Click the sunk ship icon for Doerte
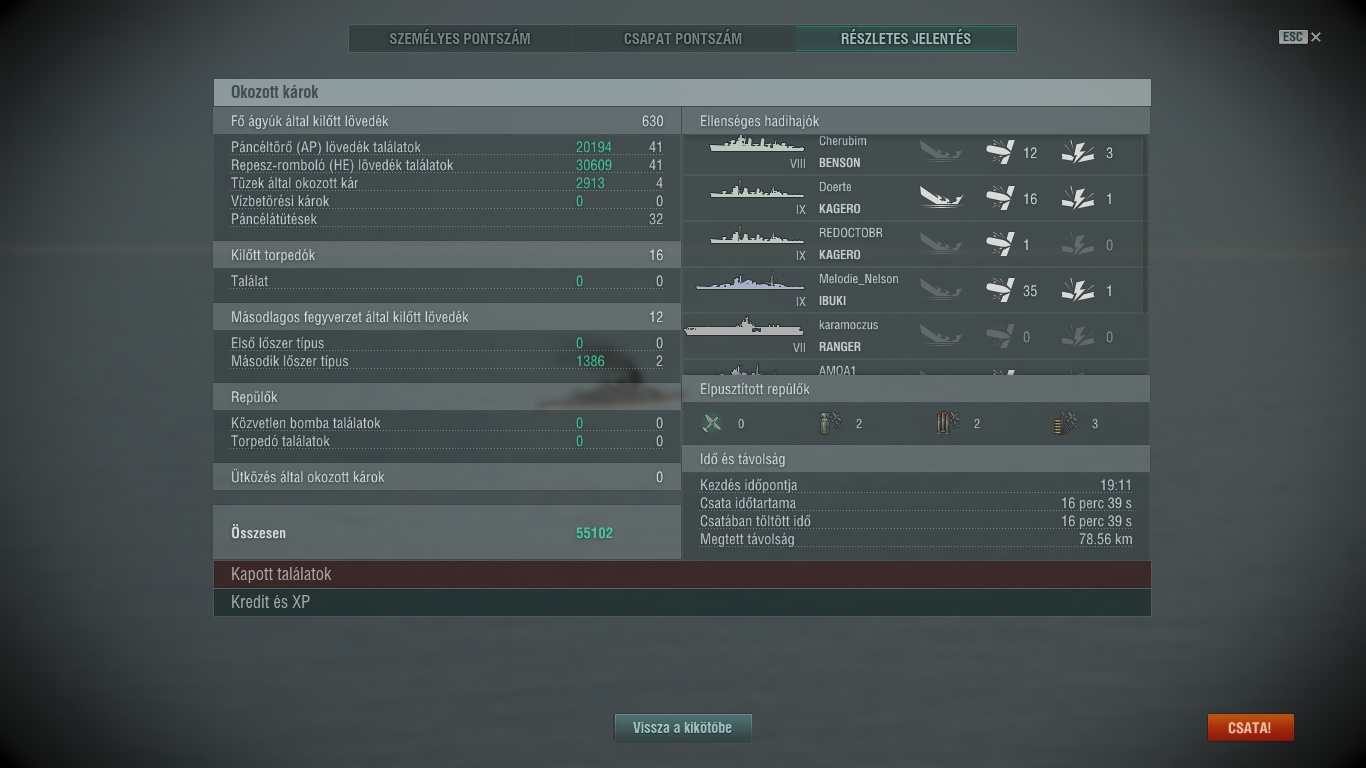Viewport: 1366px width, 768px height. (941, 198)
